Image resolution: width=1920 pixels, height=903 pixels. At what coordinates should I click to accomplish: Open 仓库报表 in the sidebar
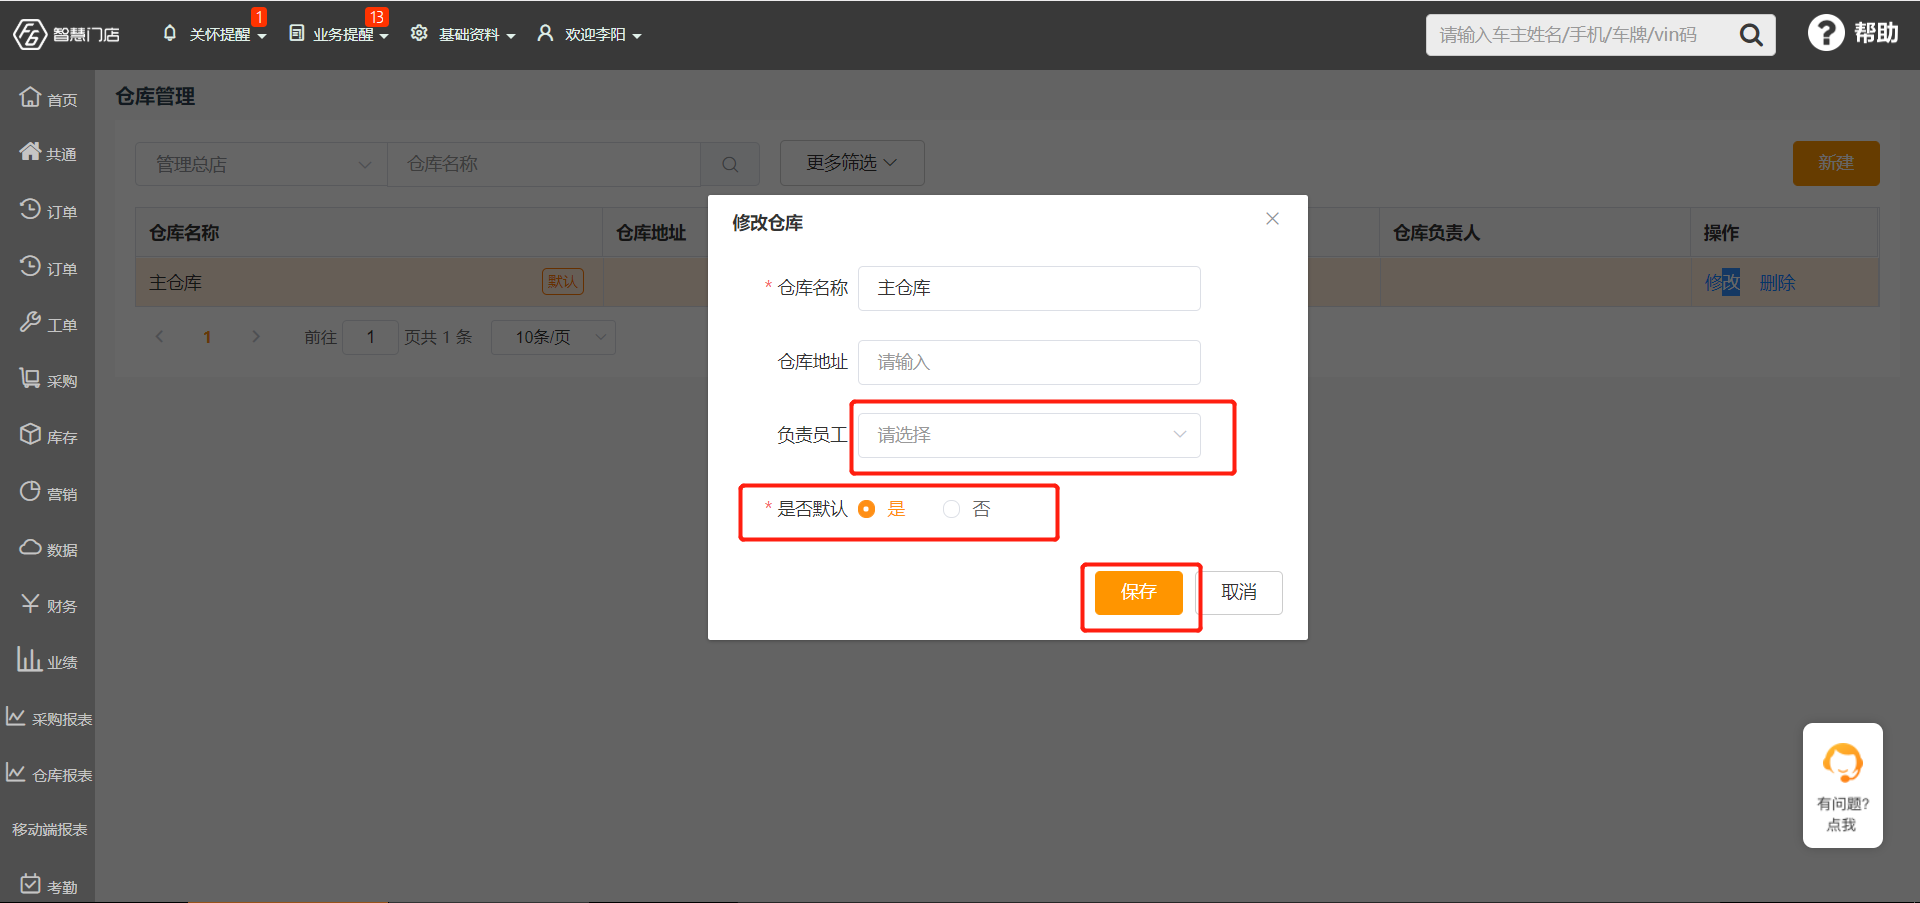pos(48,774)
